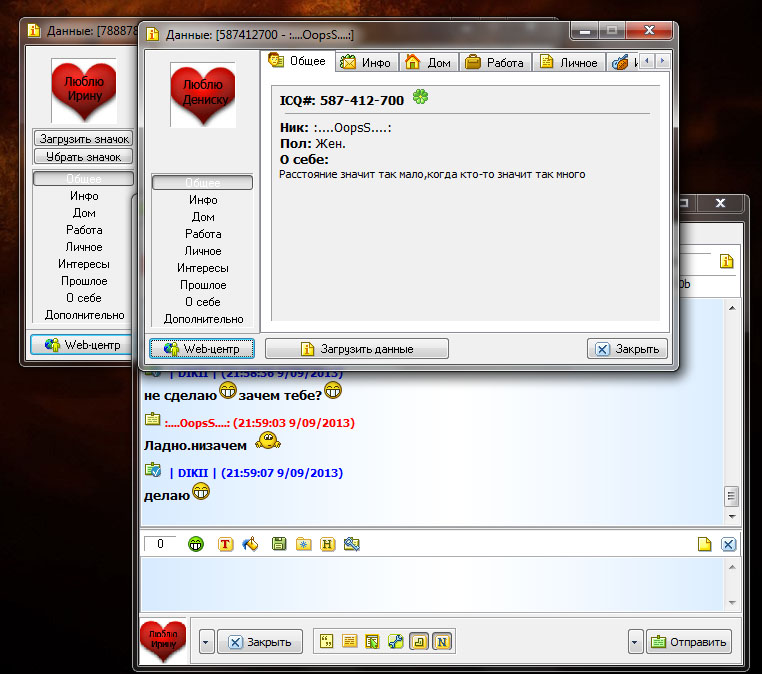Click the cursor-on-page icon in bottom bar
This screenshot has height=674, width=762.
coord(372,641)
